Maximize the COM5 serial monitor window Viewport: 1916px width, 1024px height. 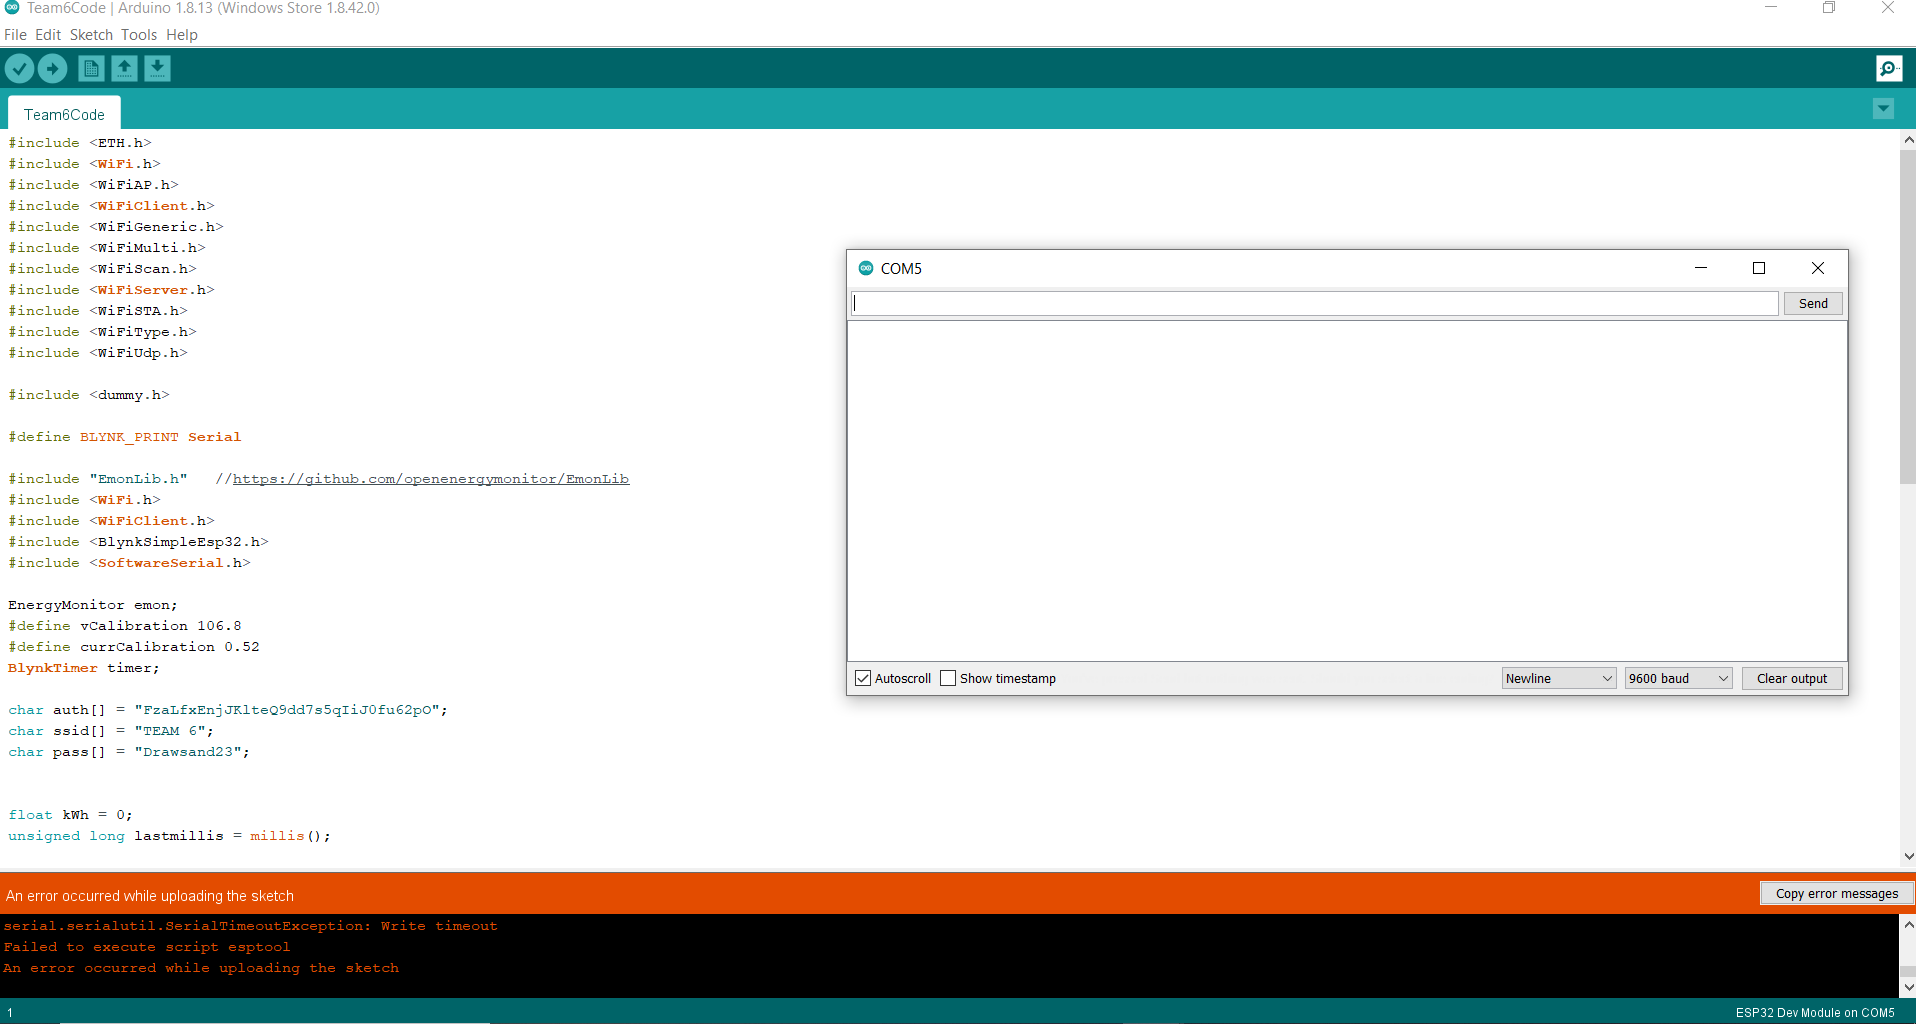click(1758, 268)
